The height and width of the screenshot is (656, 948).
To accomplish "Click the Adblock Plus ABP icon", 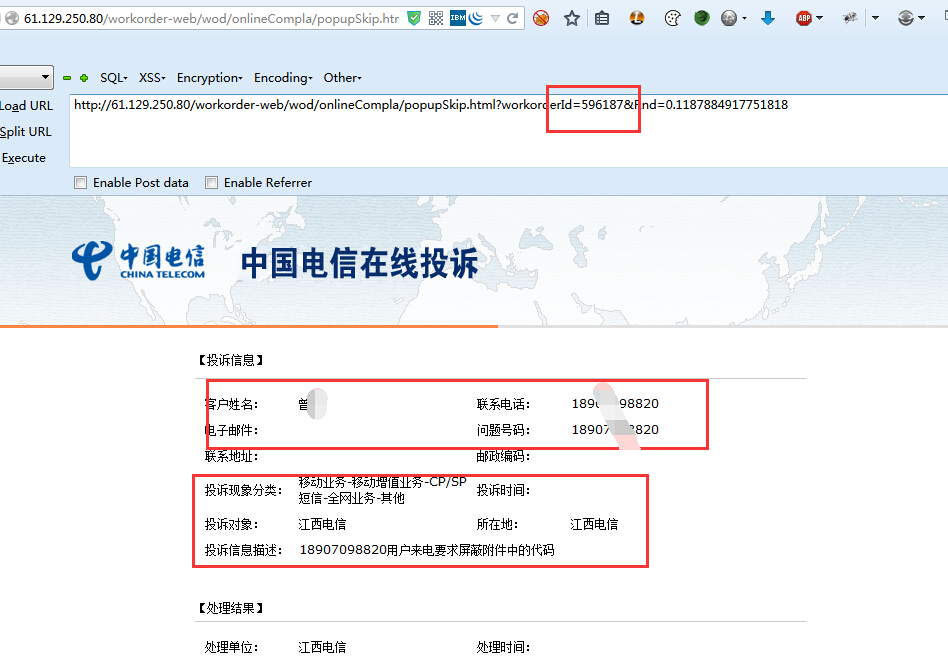I will [x=804, y=18].
